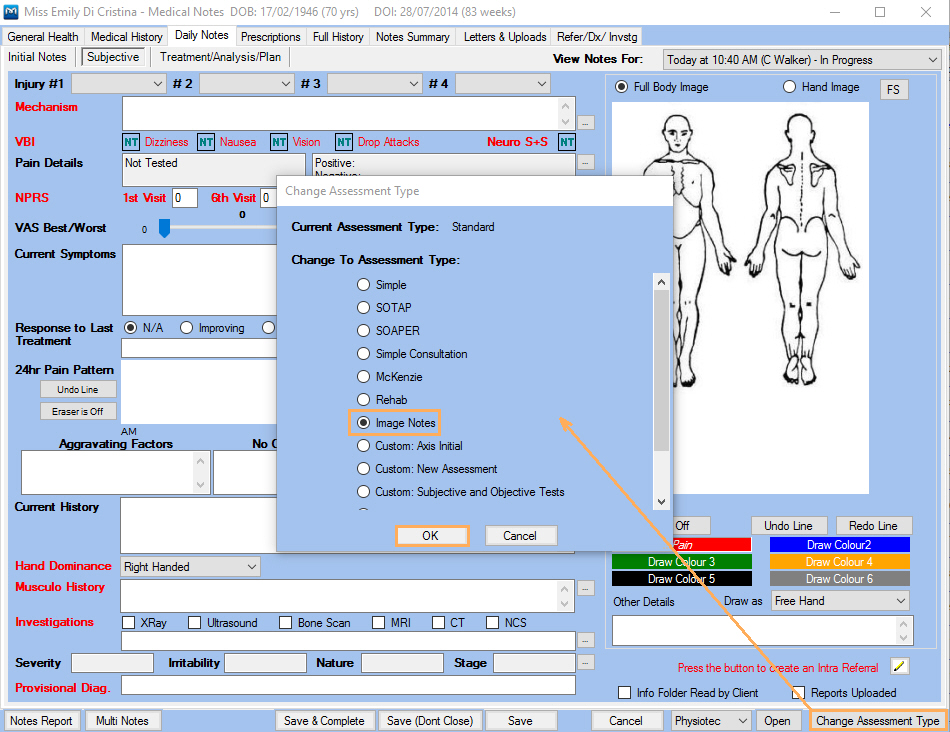950x732 pixels.
Task: Open the Severity row ellipsis button
Action: (x=585, y=662)
